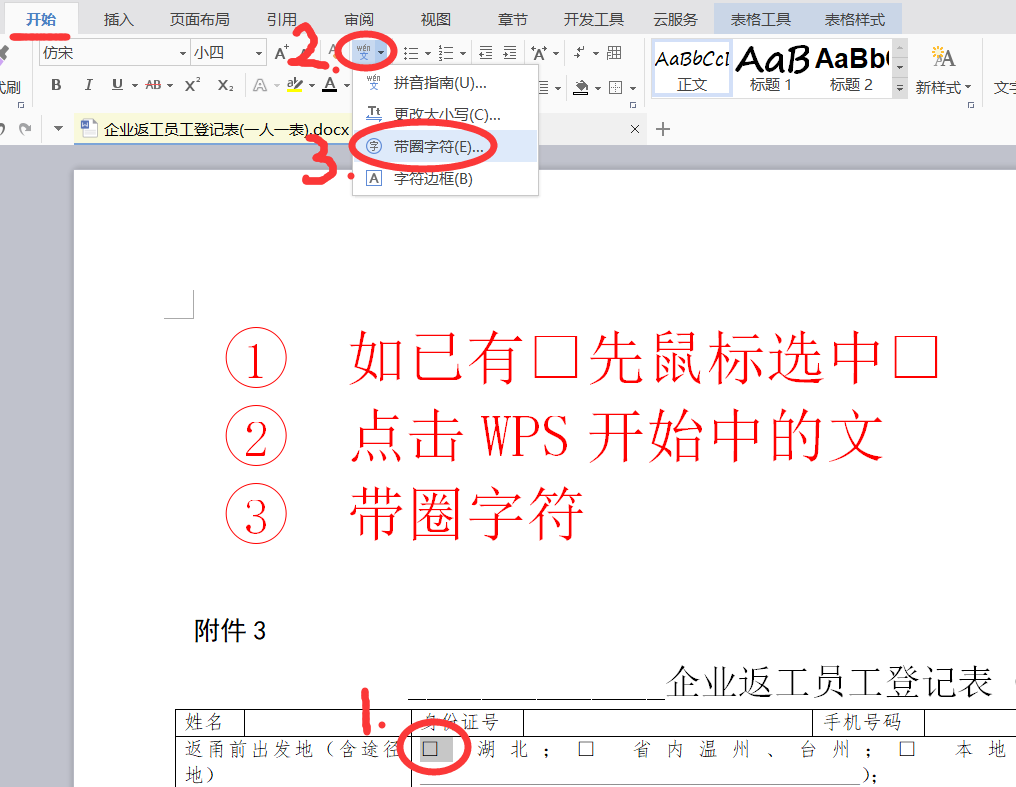The image size is (1016, 787).
Task: Click the Chinese layout A icon
Action: pos(538,53)
